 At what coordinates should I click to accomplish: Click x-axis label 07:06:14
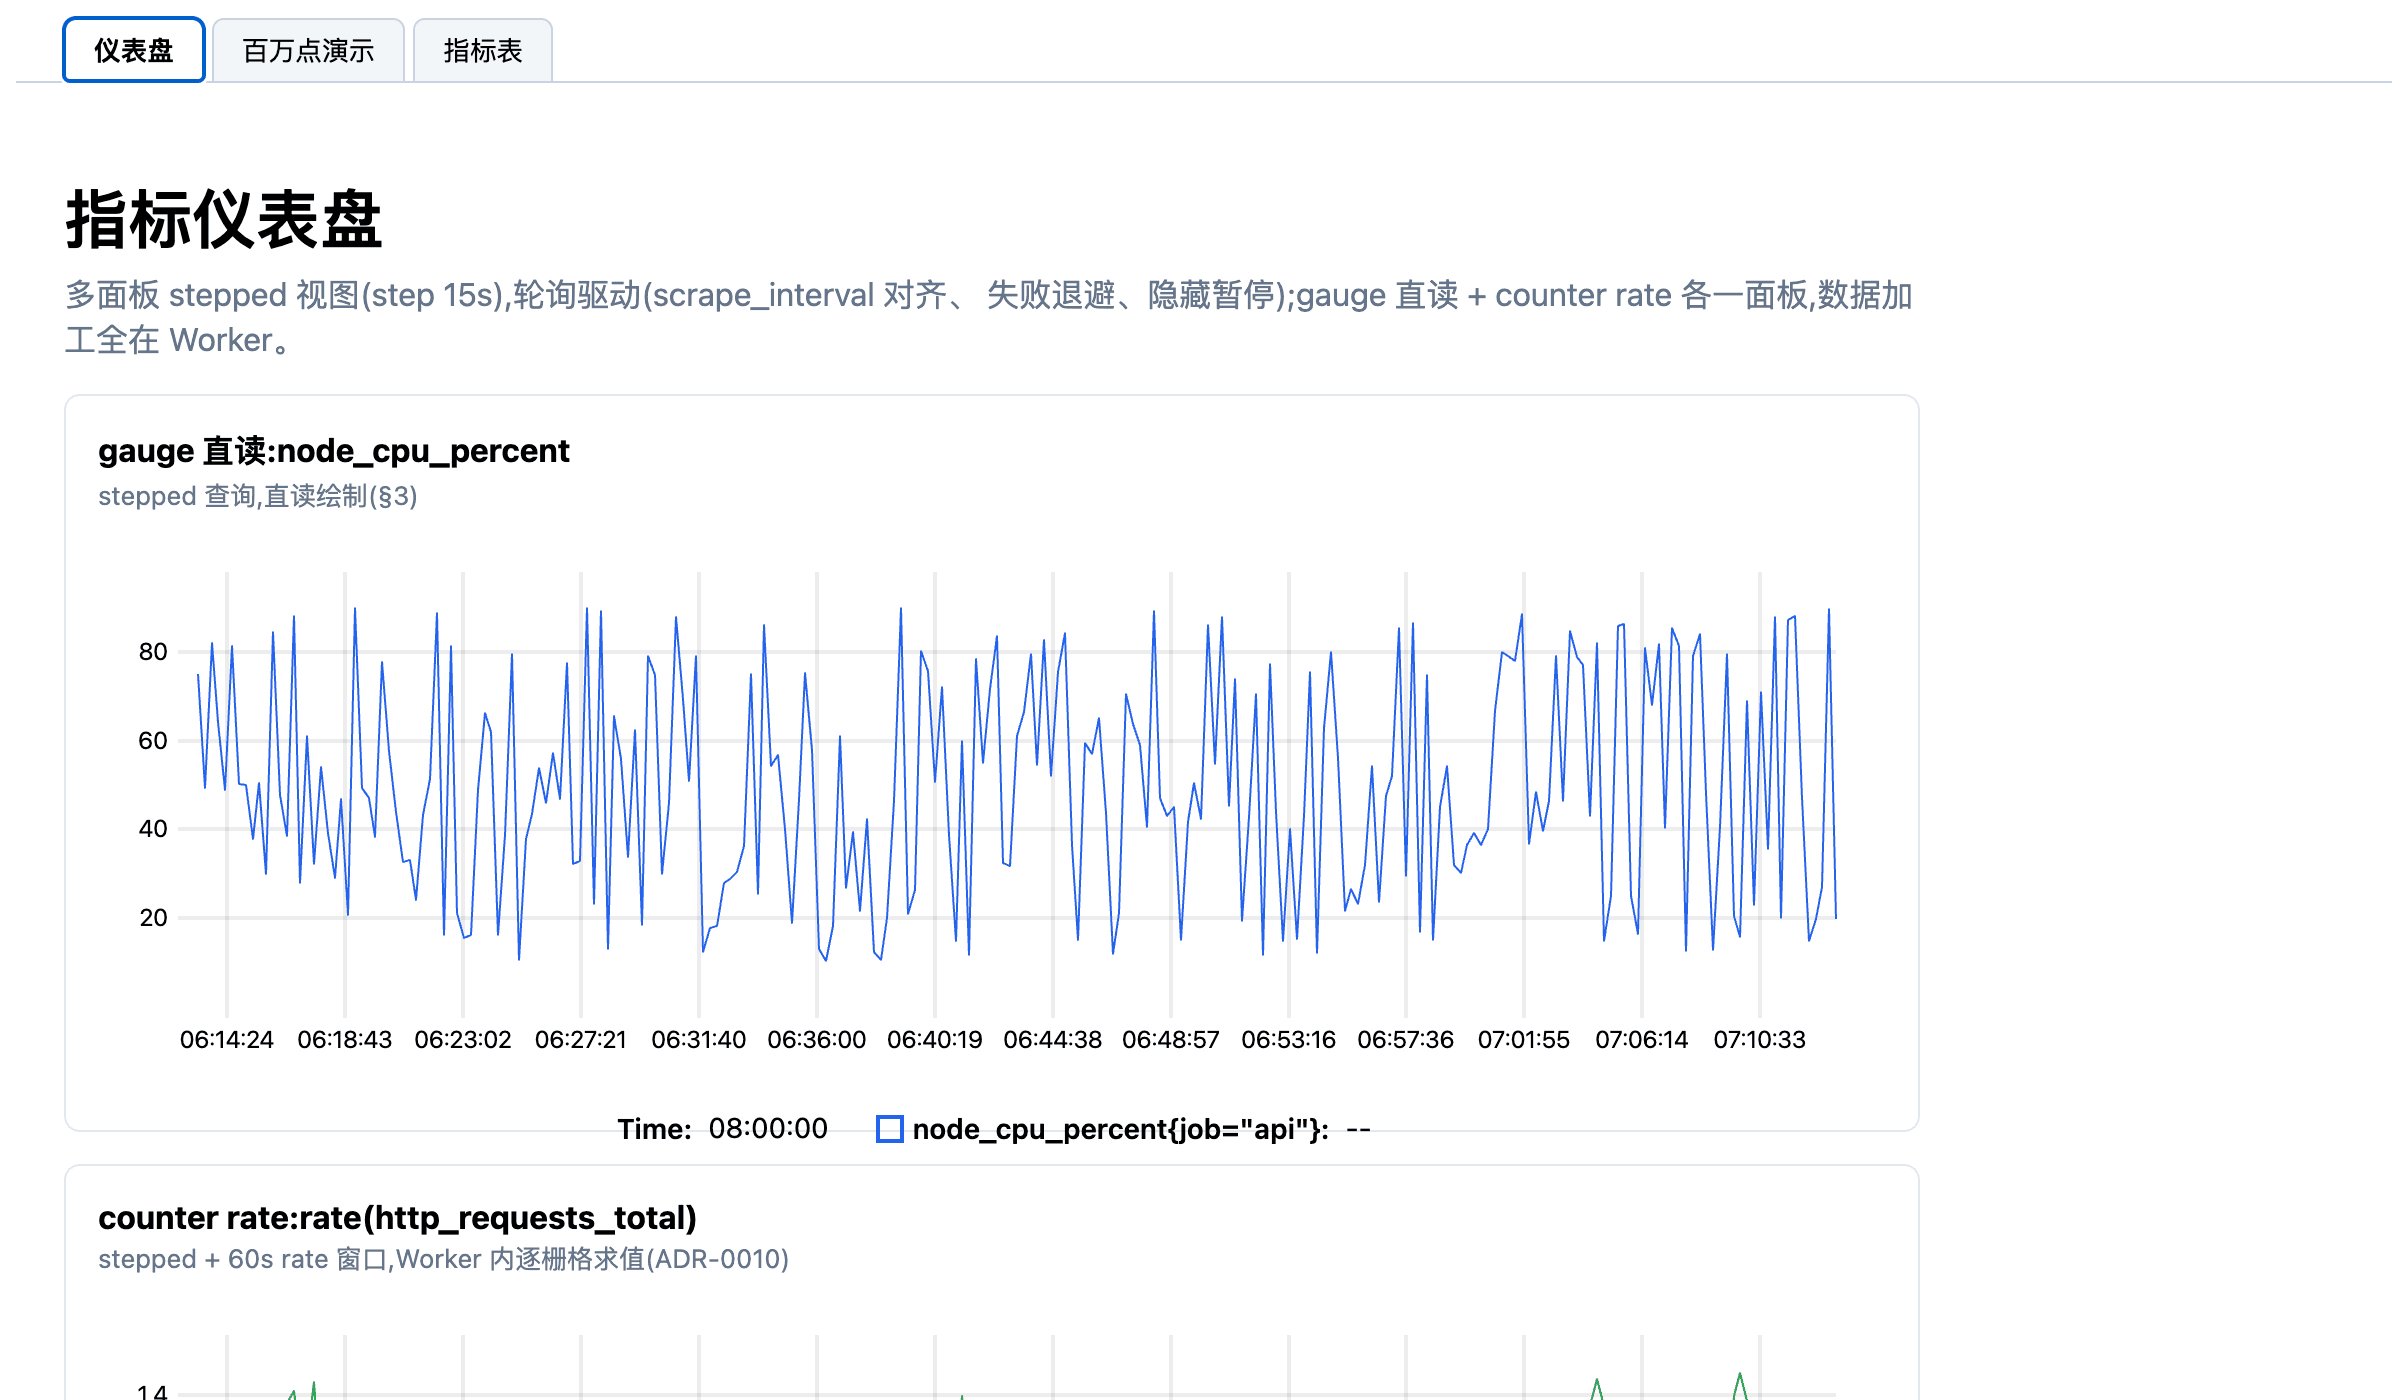(x=1642, y=1040)
